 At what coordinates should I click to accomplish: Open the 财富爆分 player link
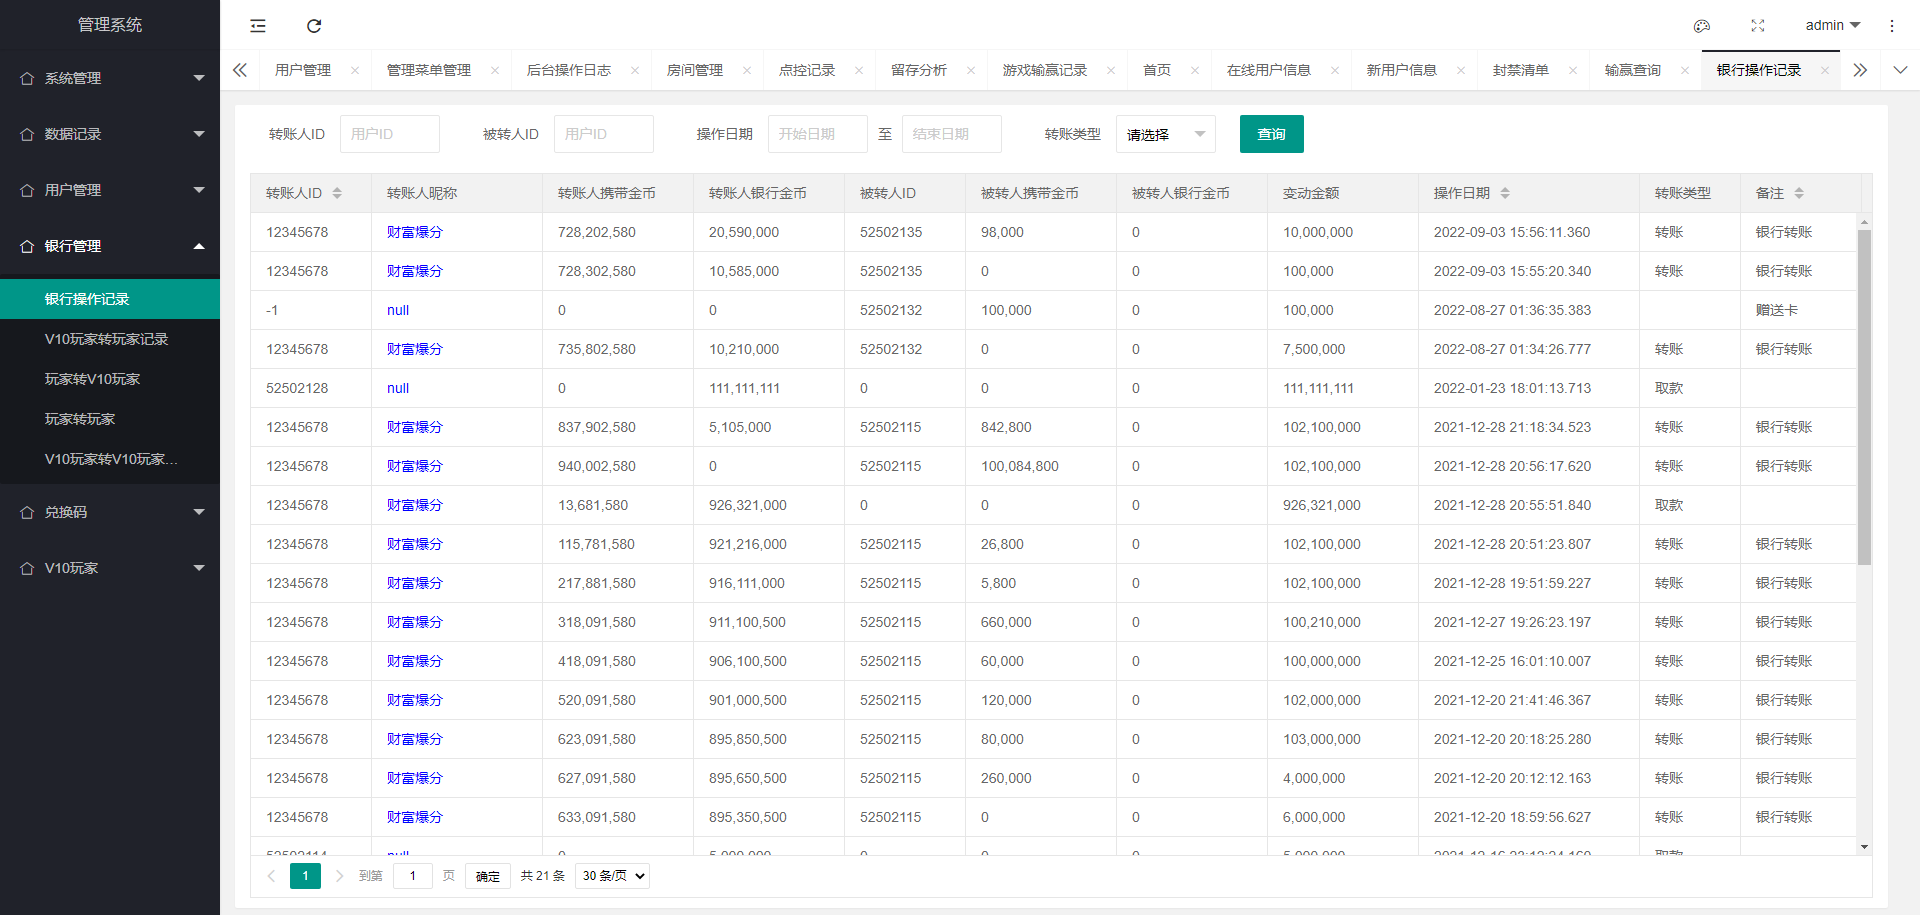click(x=414, y=232)
